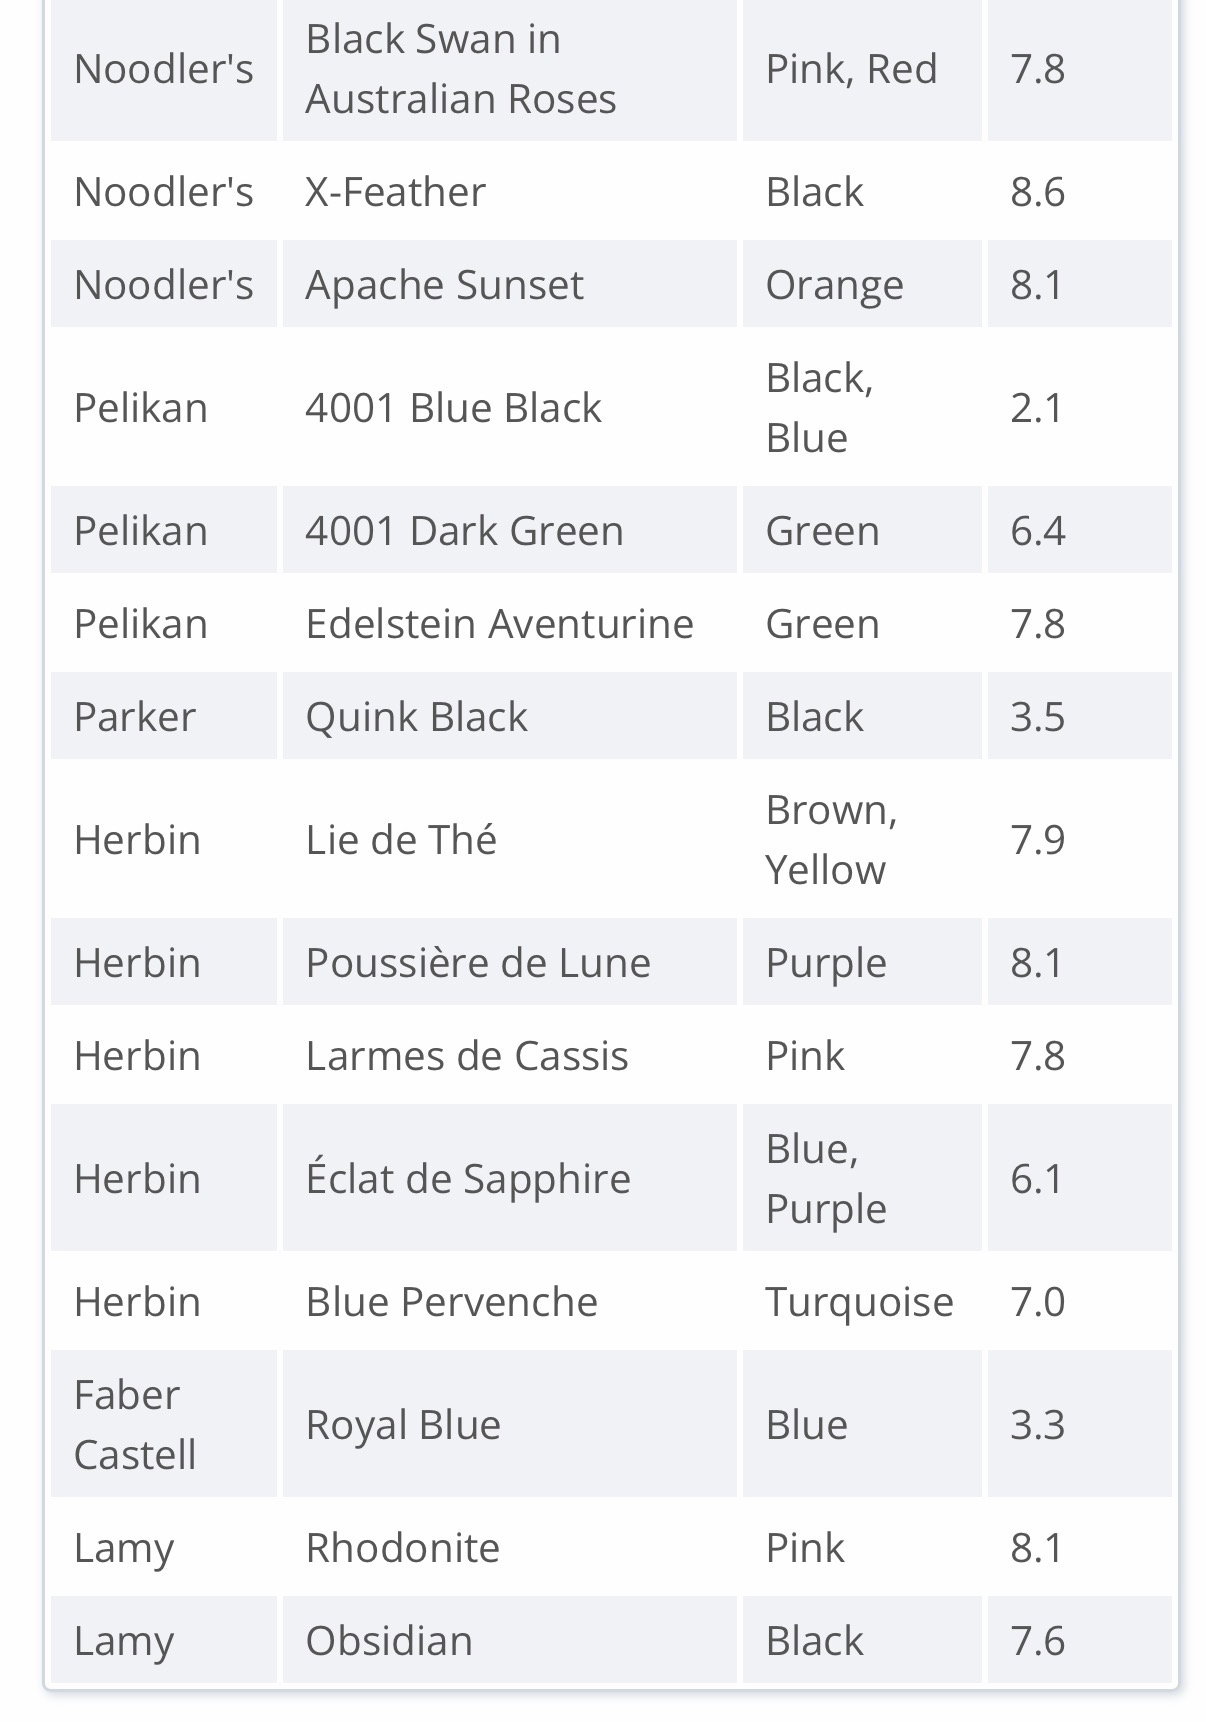The width and height of the screenshot is (1206, 1722).
Task: Select the Lie de Thé cell
Action: coord(509,839)
